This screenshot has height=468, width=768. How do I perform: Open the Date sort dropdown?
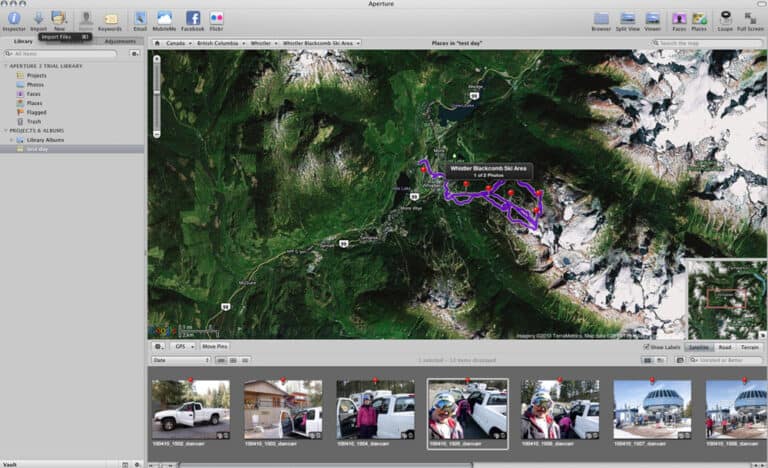pos(181,360)
